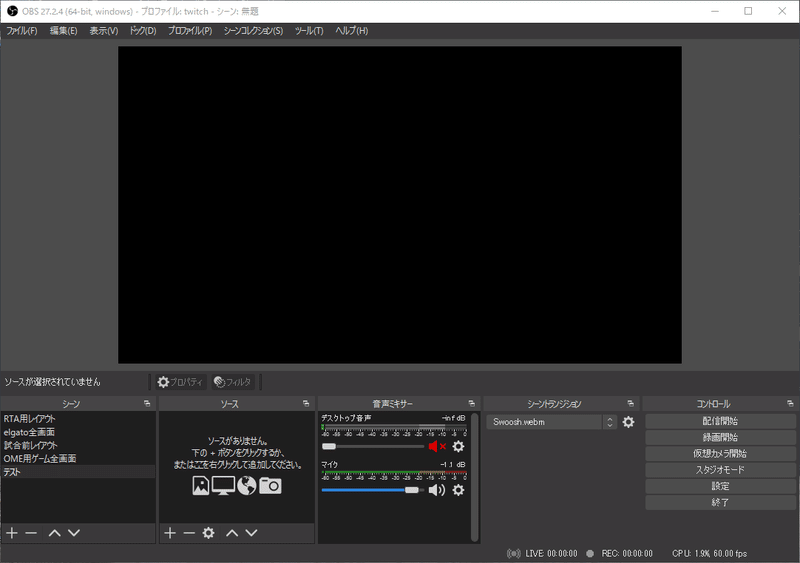This screenshot has width=800, height=563.
Task: Move source up with arrow
Action: click(x=232, y=533)
